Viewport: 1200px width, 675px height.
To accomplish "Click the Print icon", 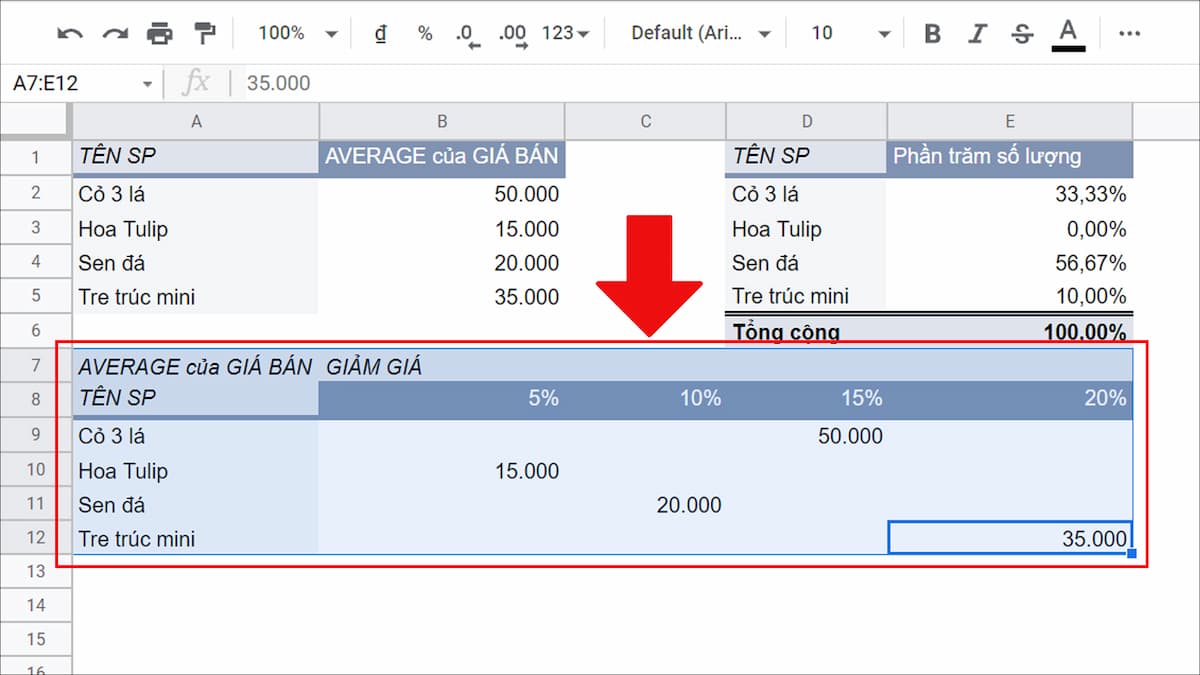I will coord(160,34).
